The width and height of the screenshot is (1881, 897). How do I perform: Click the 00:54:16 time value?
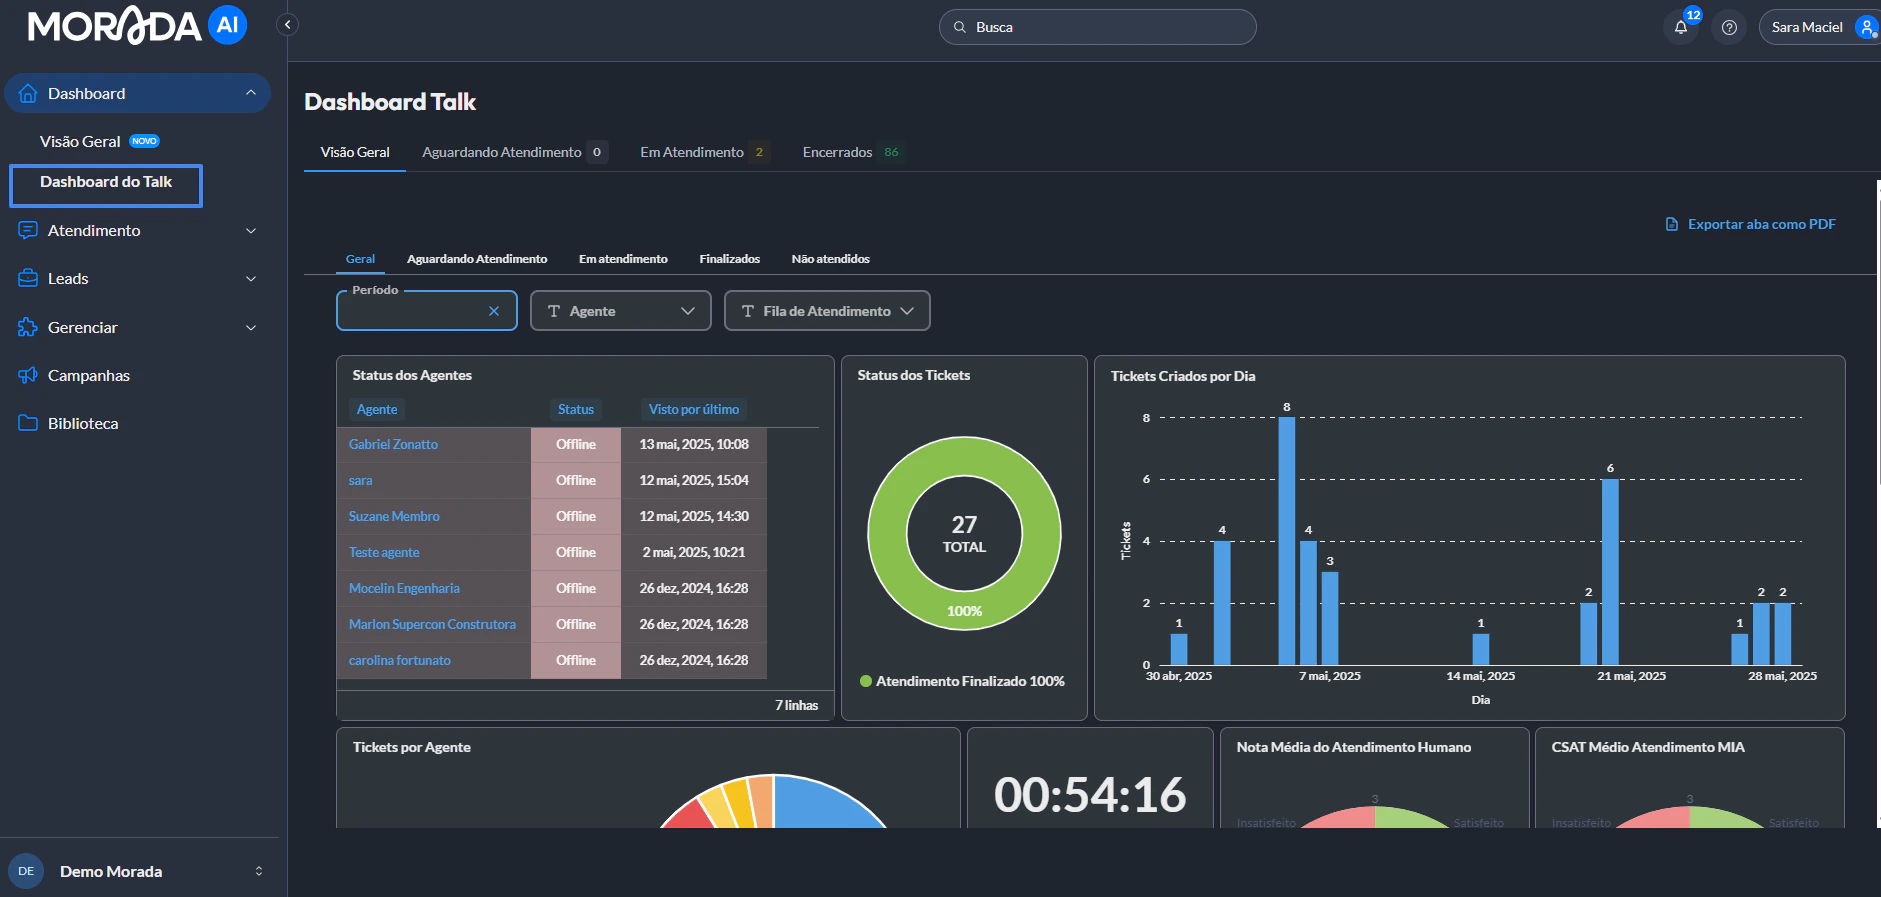pyautogui.click(x=1090, y=795)
